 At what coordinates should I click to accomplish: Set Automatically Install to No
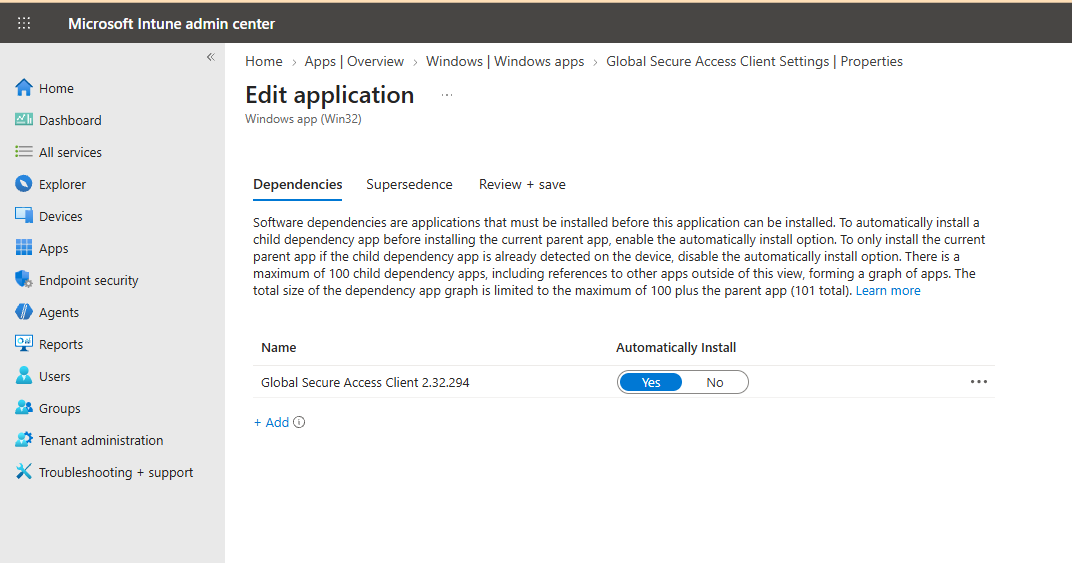tap(714, 382)
